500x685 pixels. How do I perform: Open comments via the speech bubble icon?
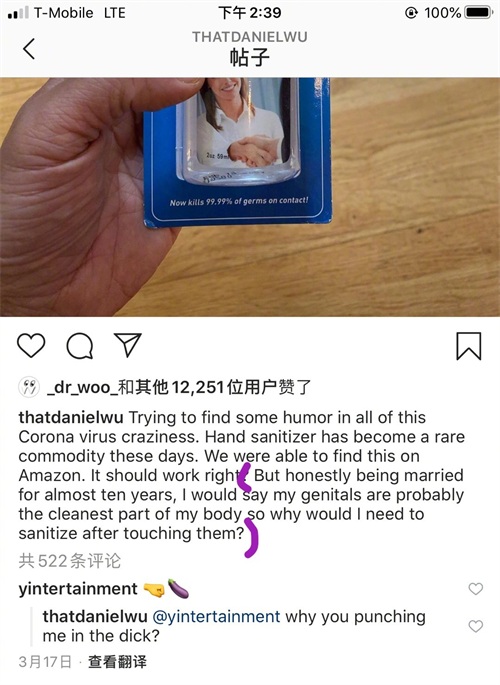click(79, 346)
